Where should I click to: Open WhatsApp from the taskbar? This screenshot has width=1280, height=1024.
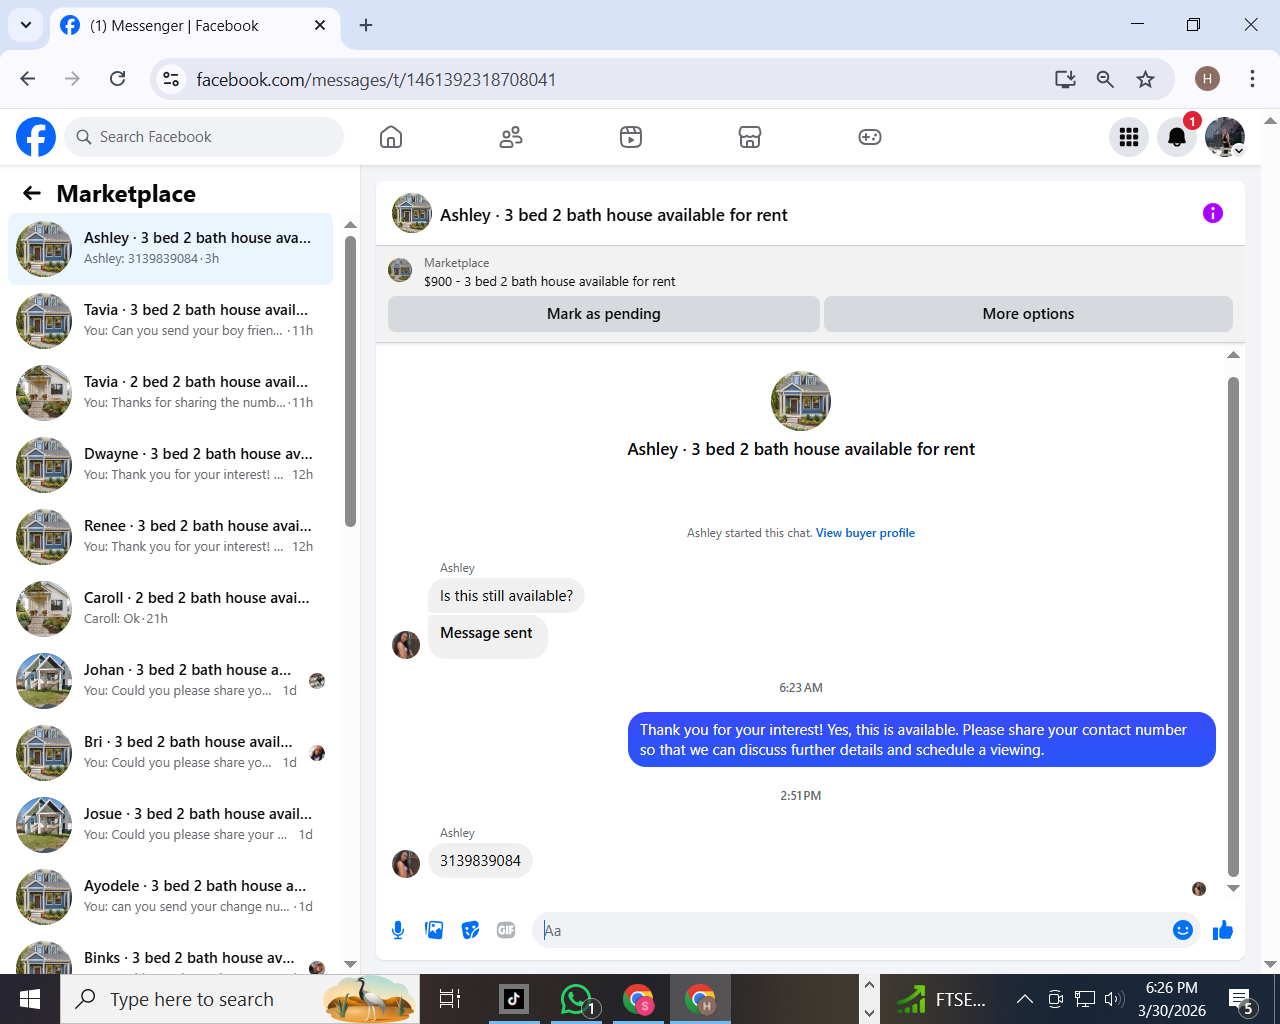577,999
